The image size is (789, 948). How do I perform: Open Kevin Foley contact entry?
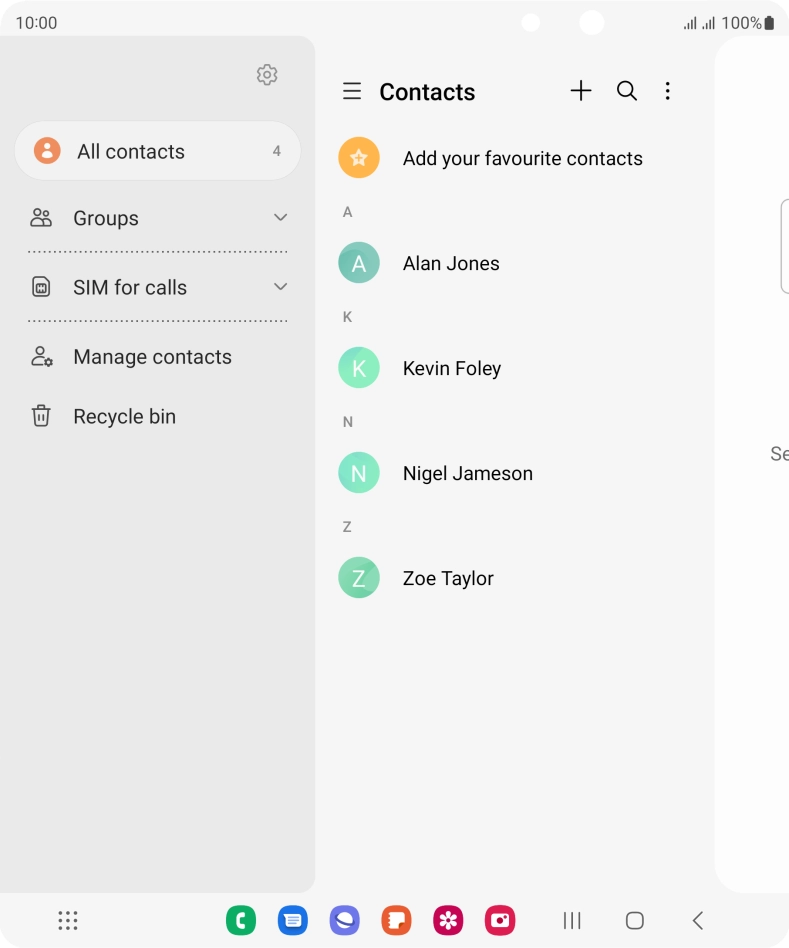452,369
